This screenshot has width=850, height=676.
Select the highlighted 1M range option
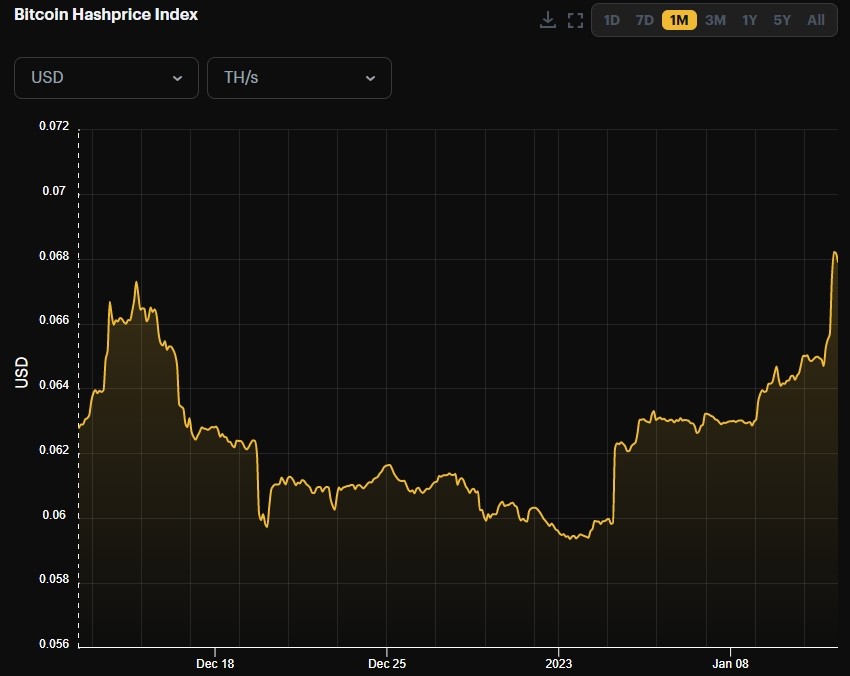tap(679, 20)
